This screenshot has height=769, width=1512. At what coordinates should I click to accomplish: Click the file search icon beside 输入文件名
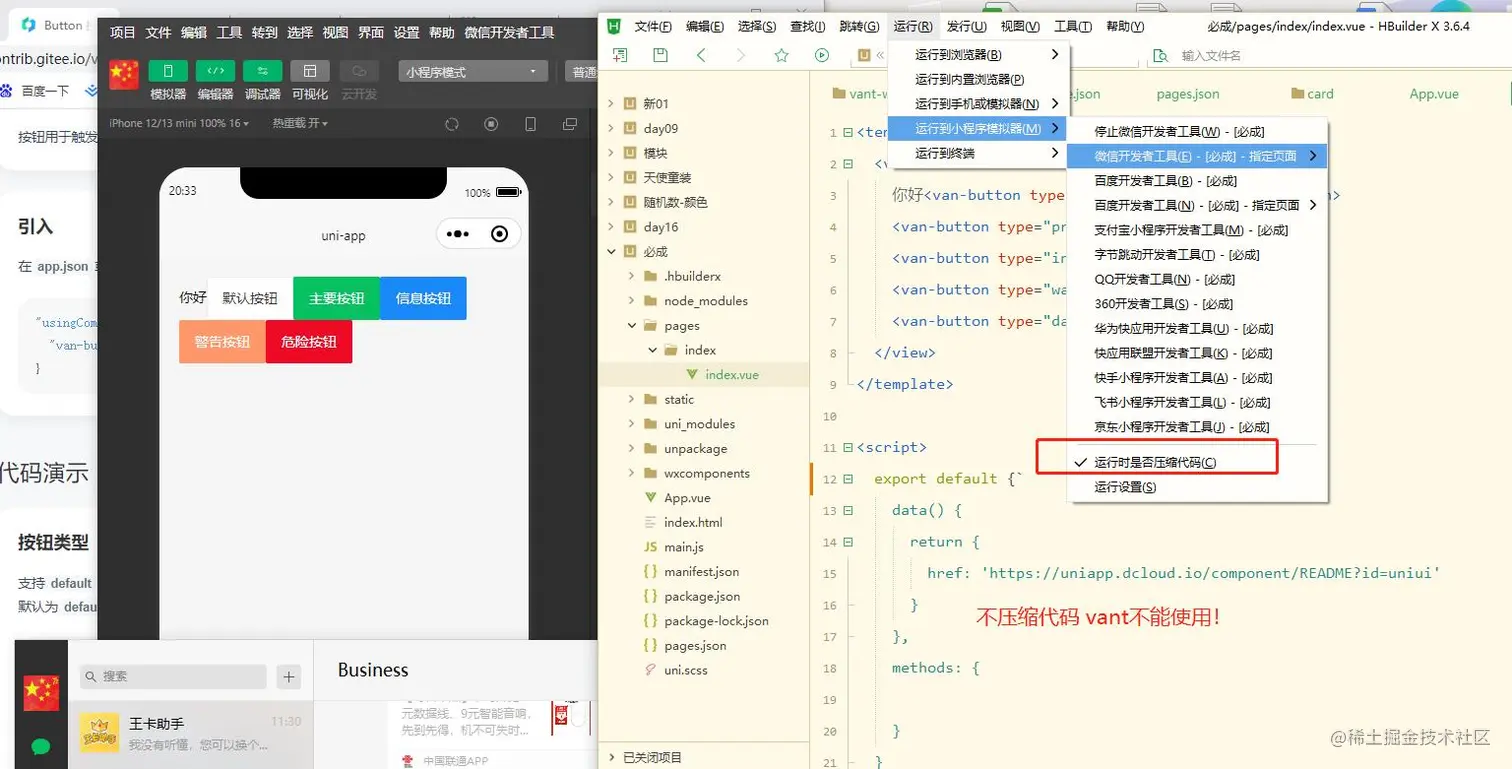[1160, 56]
